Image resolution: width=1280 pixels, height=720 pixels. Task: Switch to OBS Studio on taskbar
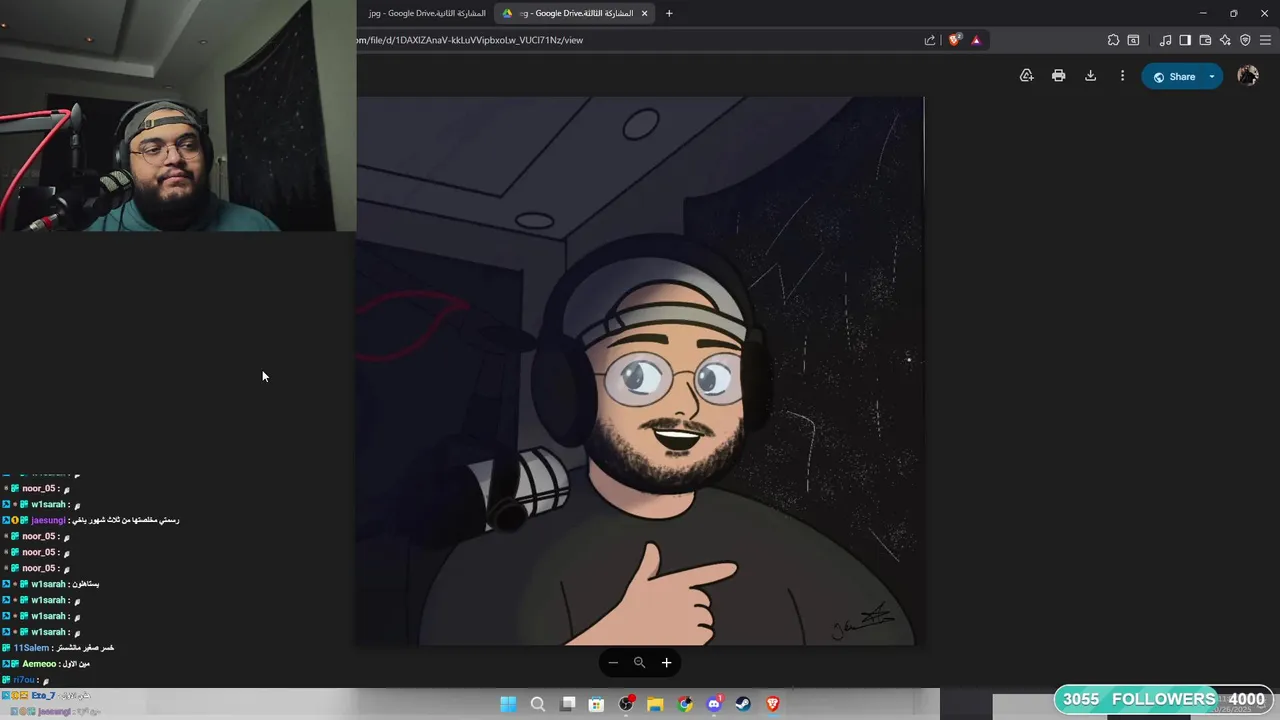pos(626,704)
